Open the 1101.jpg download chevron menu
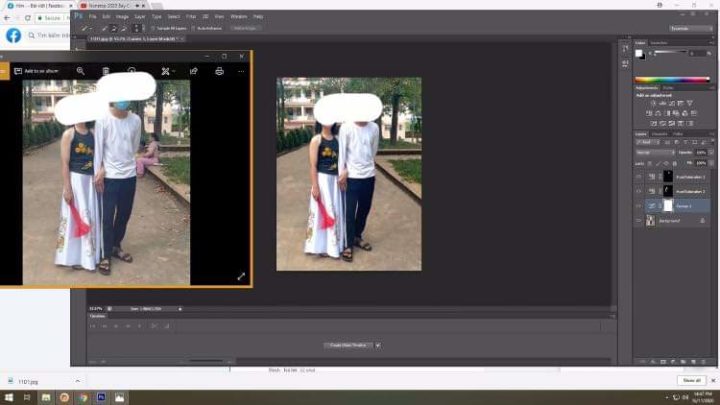Viewport: 720px width, 405px height. pyautogui.click(x=77, y=381)
